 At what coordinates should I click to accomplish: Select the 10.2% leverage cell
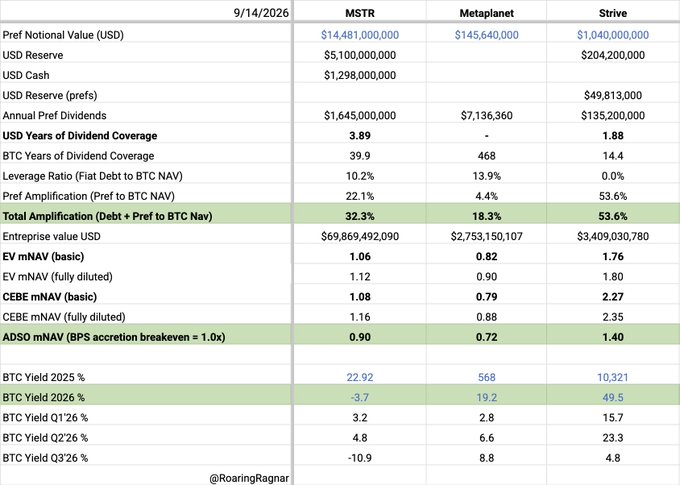360,176
